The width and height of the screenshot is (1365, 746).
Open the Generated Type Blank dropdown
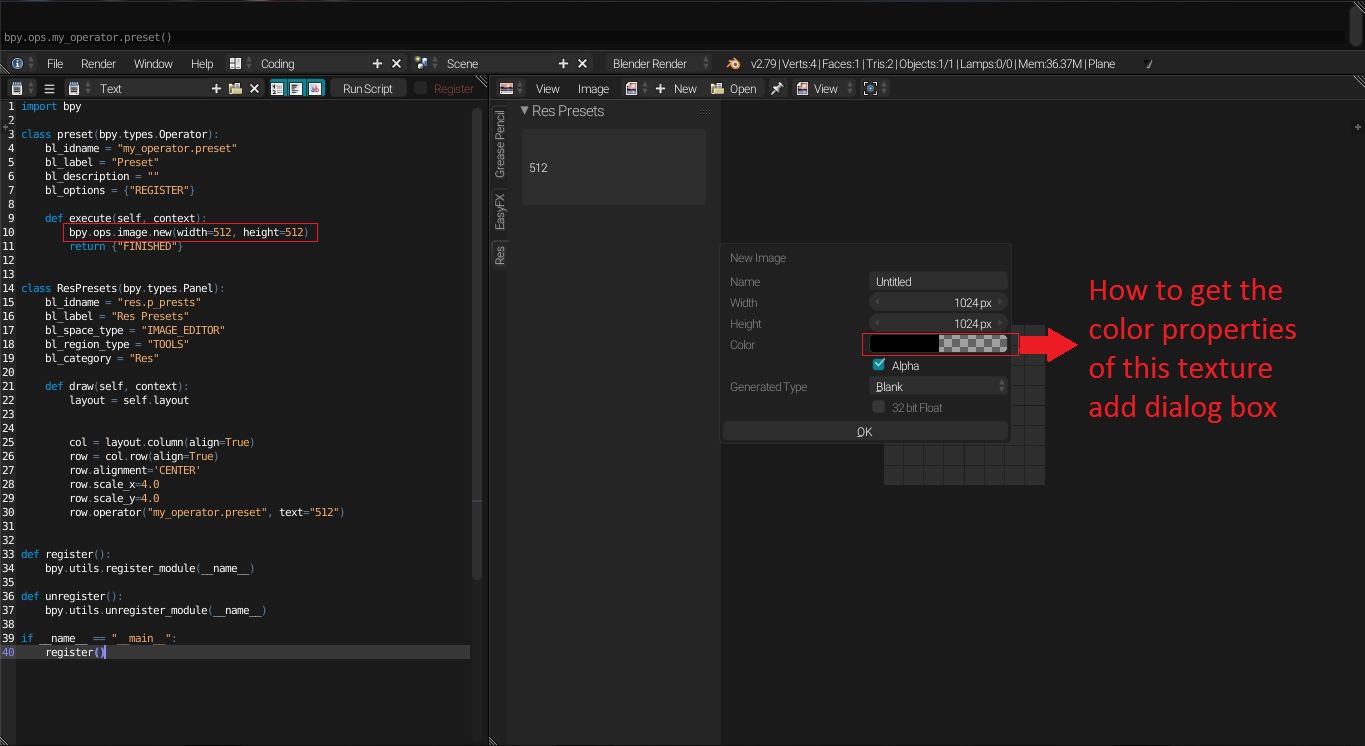pyautogui.click(x=939, y=386)
